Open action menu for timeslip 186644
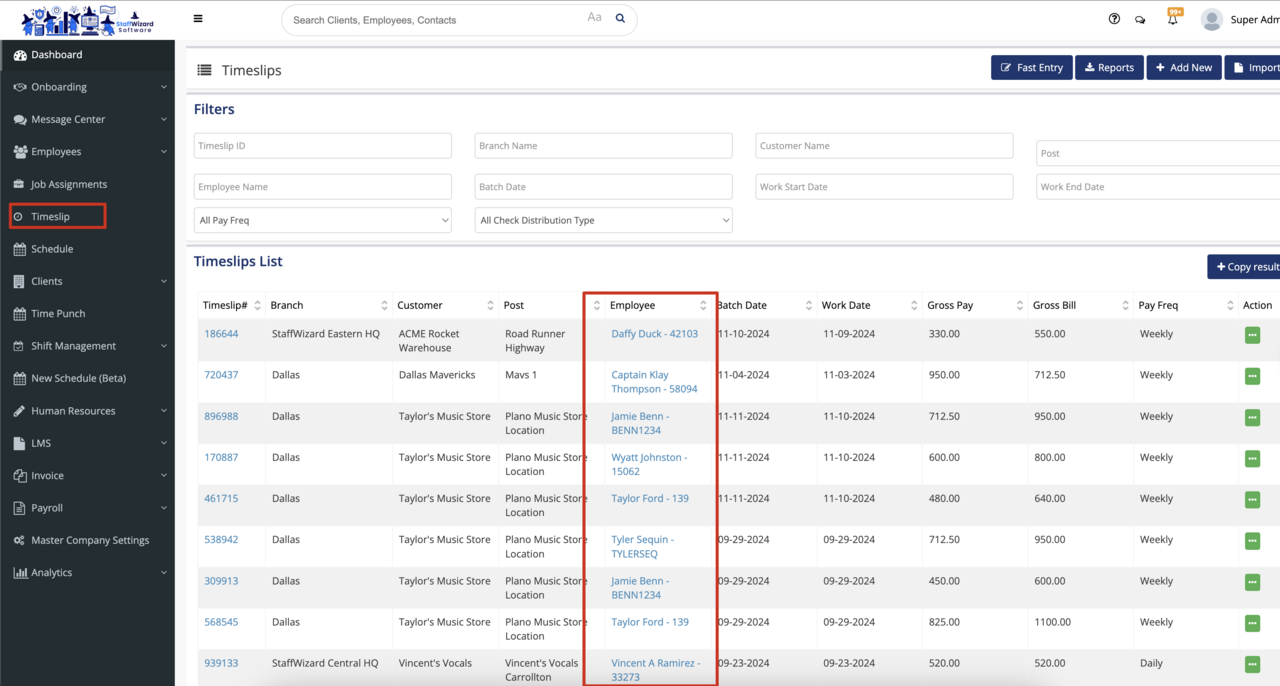This screenshot has height=686, width=1280. 1252,335
